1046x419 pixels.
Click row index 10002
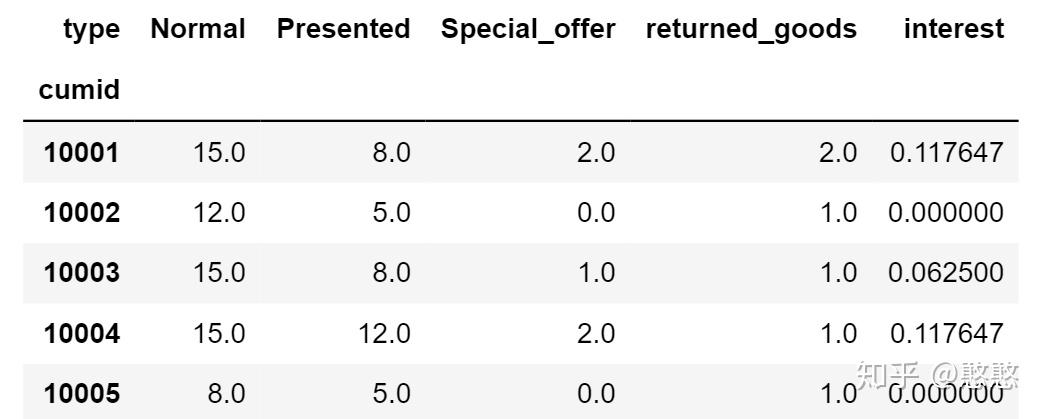tap(81, 213)
